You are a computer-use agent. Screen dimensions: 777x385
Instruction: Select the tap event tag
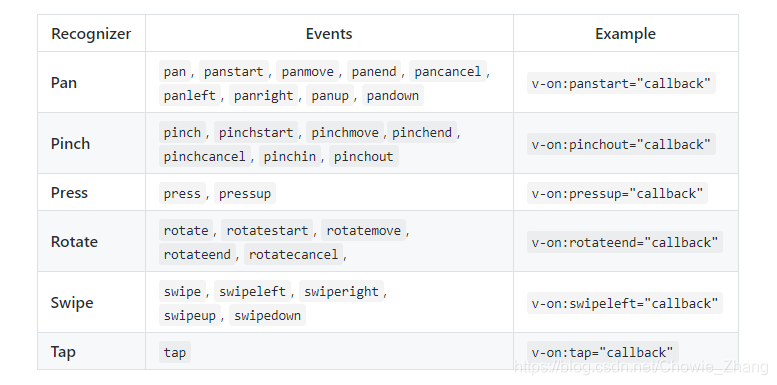click(175, 352)
